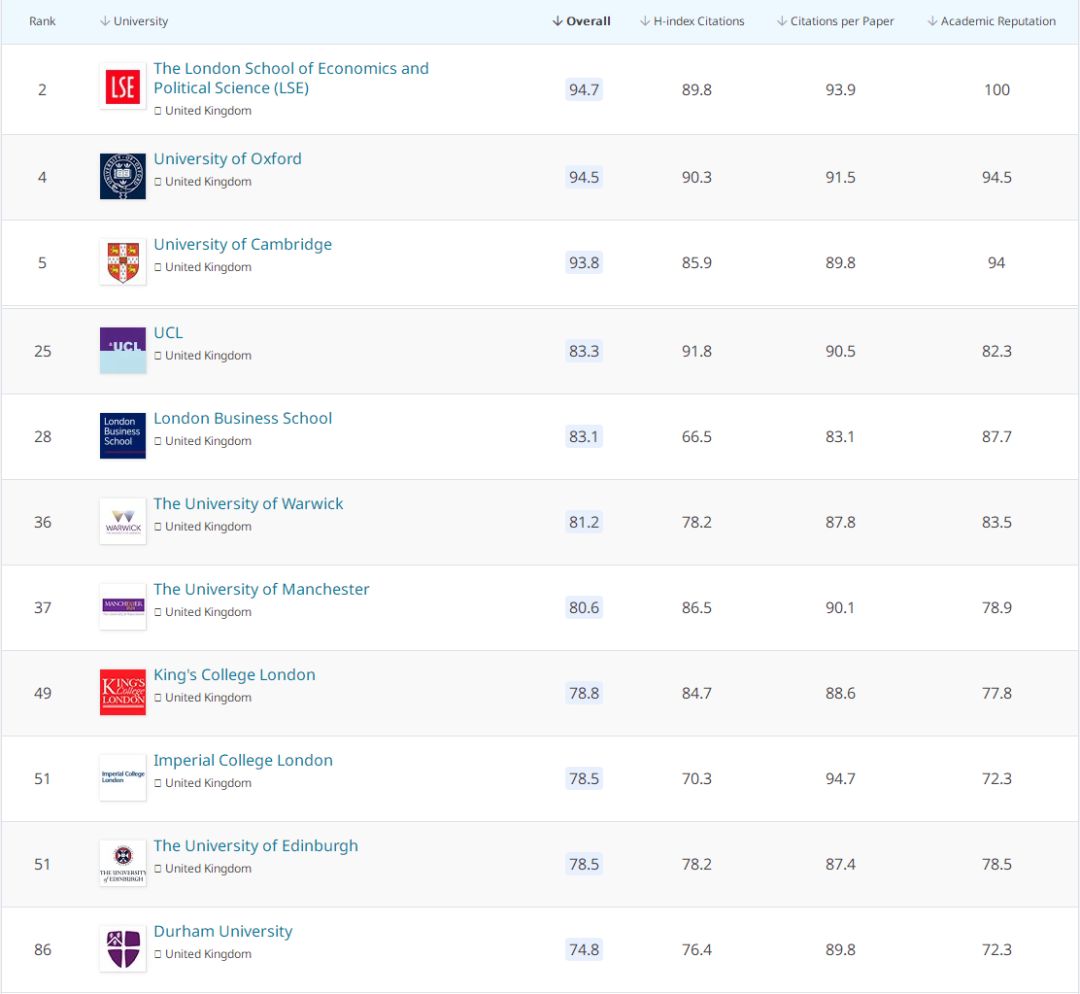Click the University of Oxford crest logo
The height and width of the screenshot is (994, 1080).
coord(122,176)
